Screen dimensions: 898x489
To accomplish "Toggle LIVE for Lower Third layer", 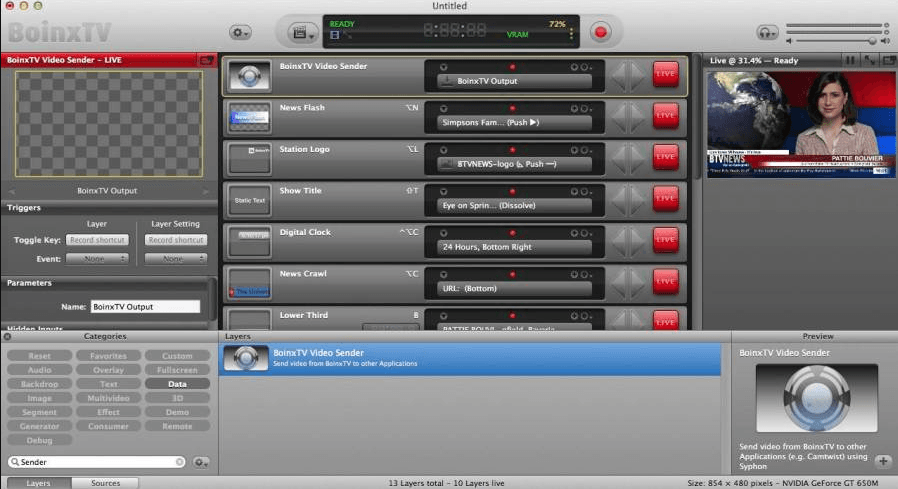I will [x=665, y=321].
